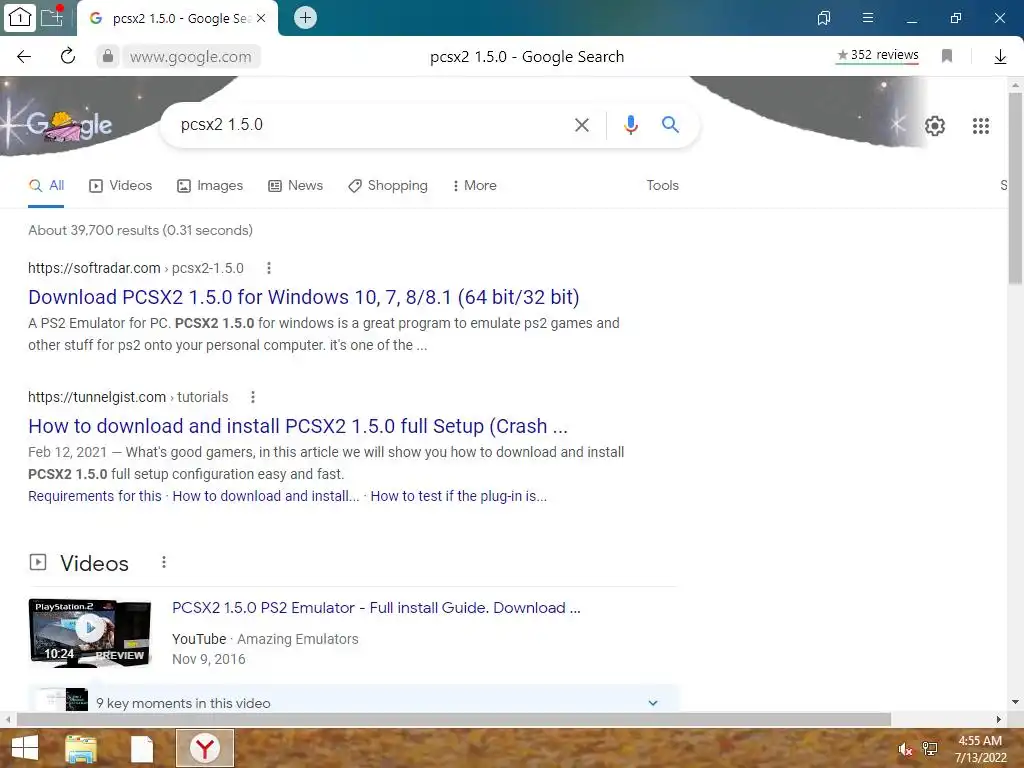Open the browser hamburger menu

(x=868, y=18)
